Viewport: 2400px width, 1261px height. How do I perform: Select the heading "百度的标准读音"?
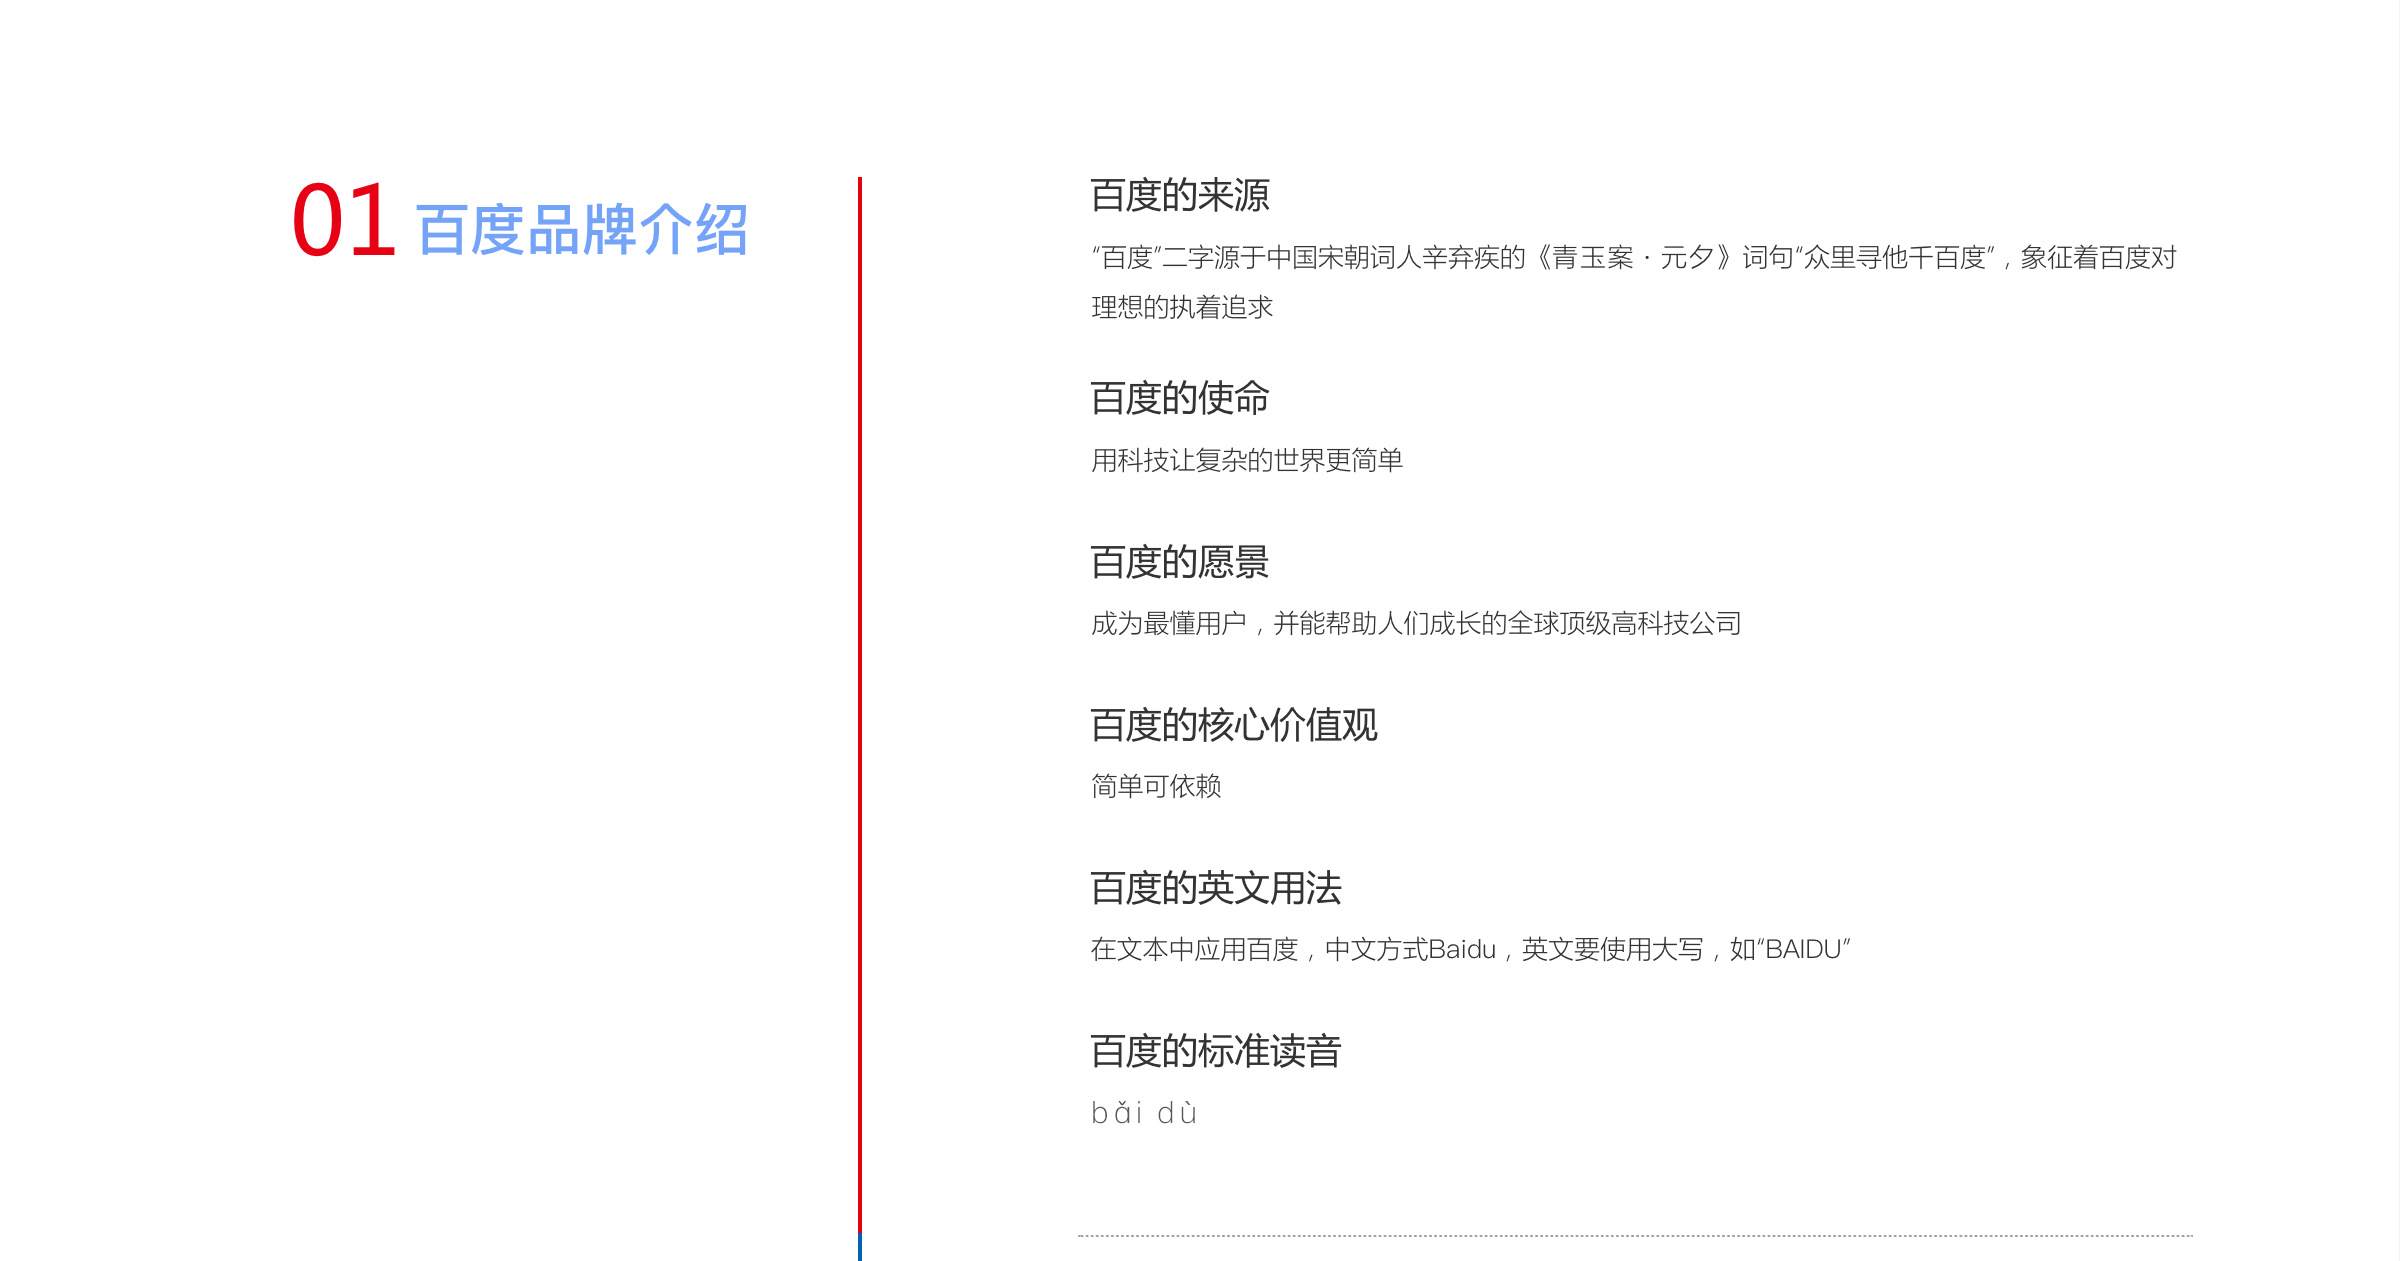1216,1051
